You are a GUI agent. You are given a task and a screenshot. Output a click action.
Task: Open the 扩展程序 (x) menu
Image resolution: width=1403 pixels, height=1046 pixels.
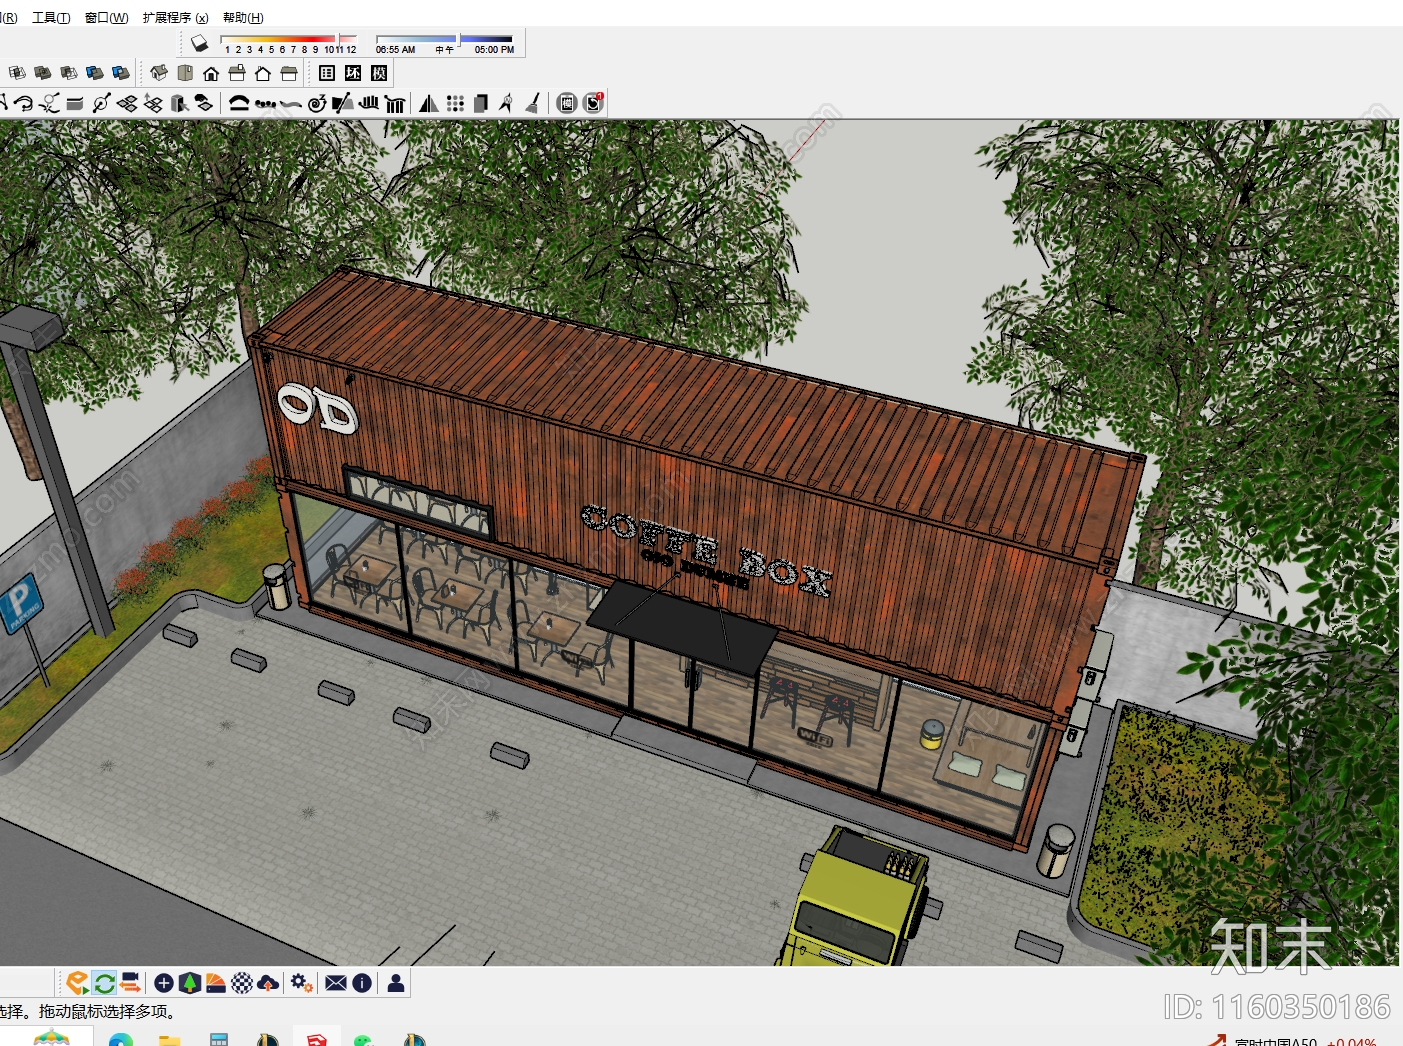175,18
